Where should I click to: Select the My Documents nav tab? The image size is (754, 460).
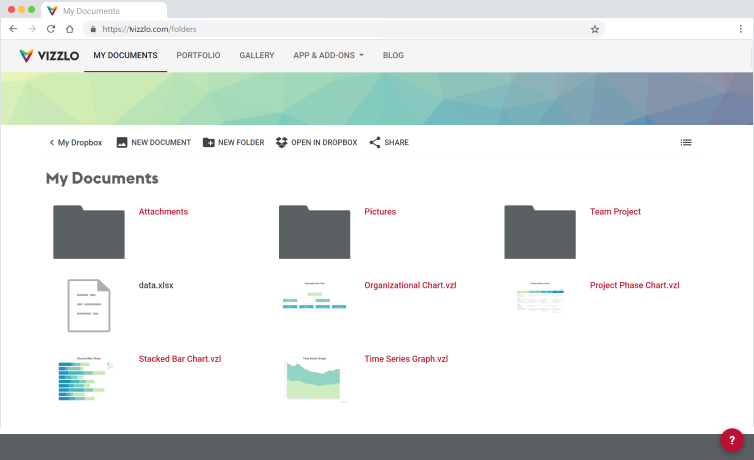[x=126, y=55]
